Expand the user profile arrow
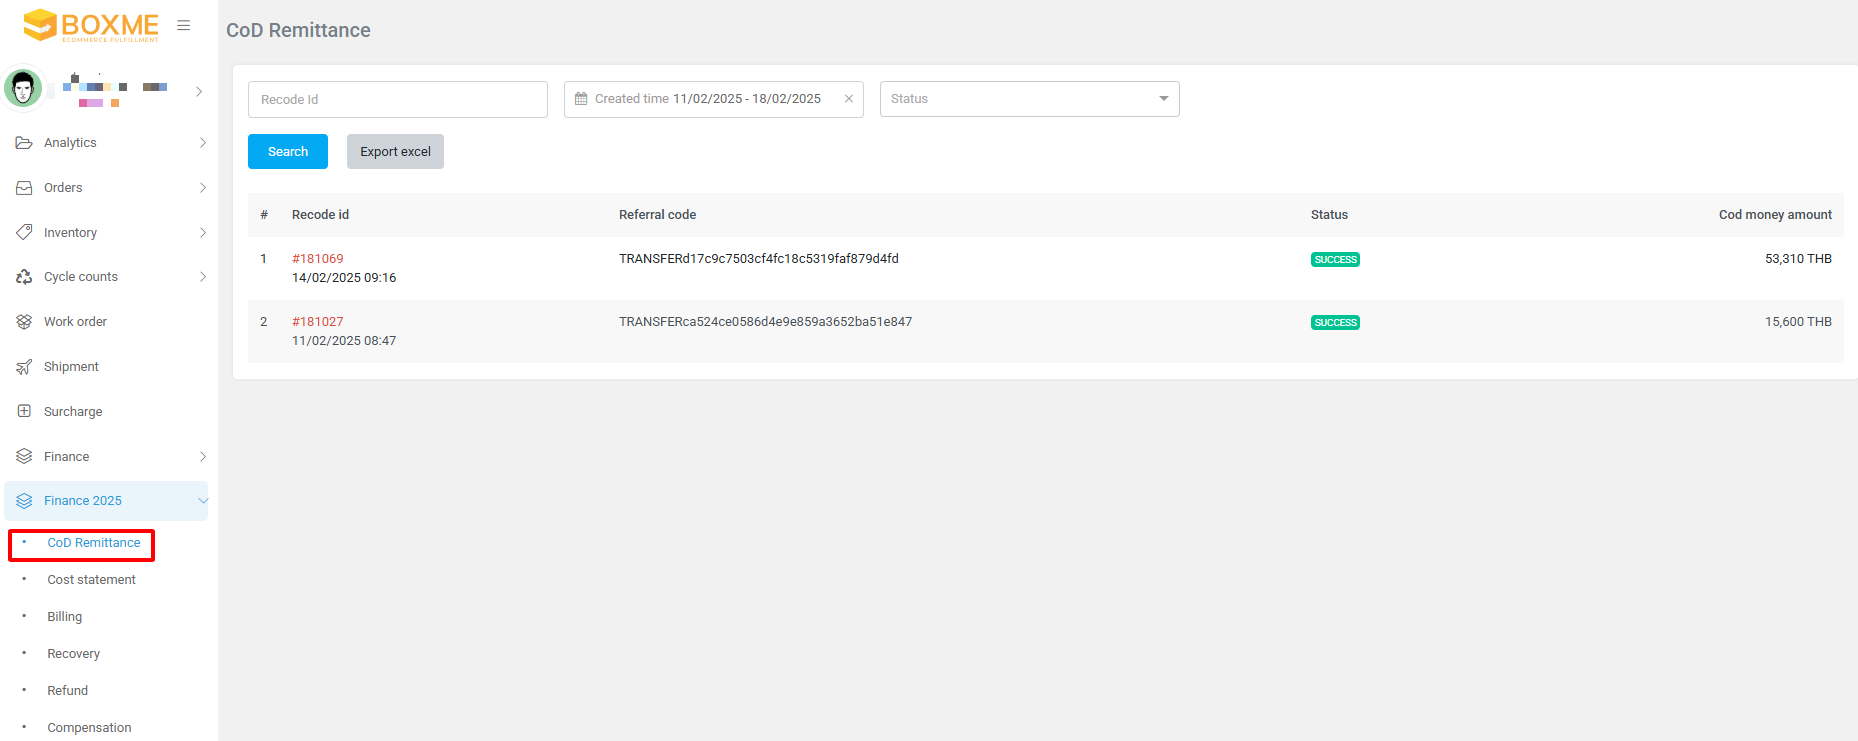Screen dimensions: 1858x741 (x=199, y=92)
